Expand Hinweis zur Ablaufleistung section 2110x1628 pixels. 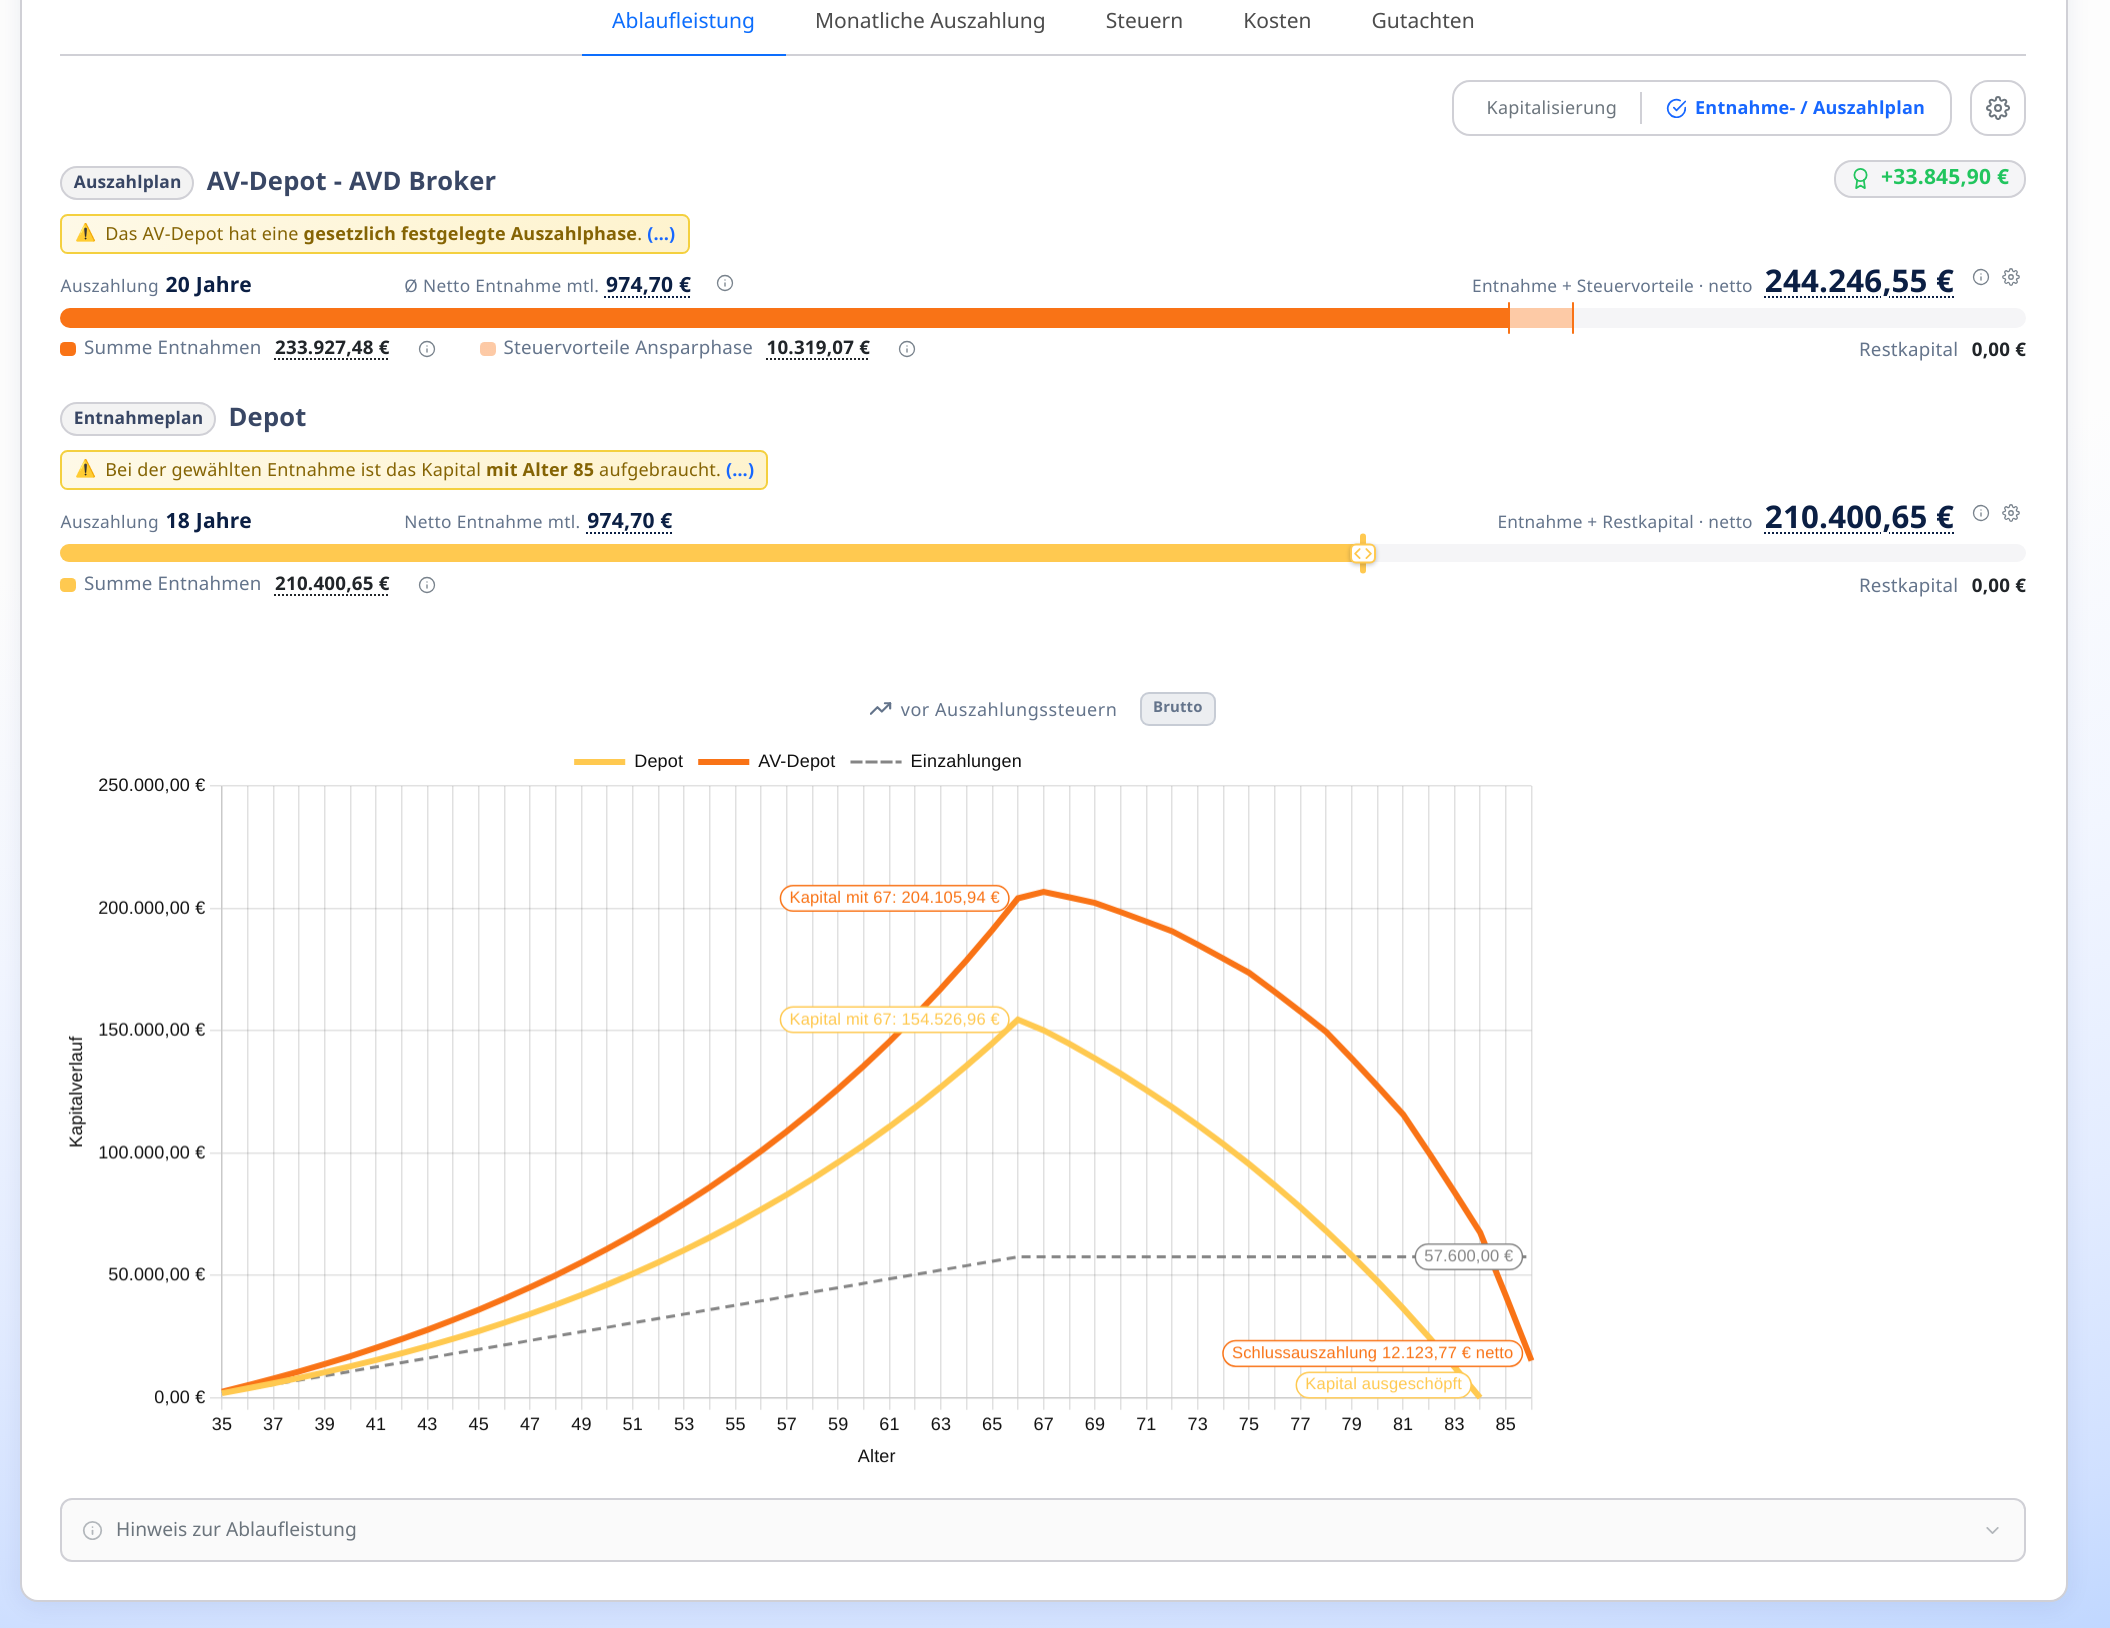click(x=1042, y=1530)
